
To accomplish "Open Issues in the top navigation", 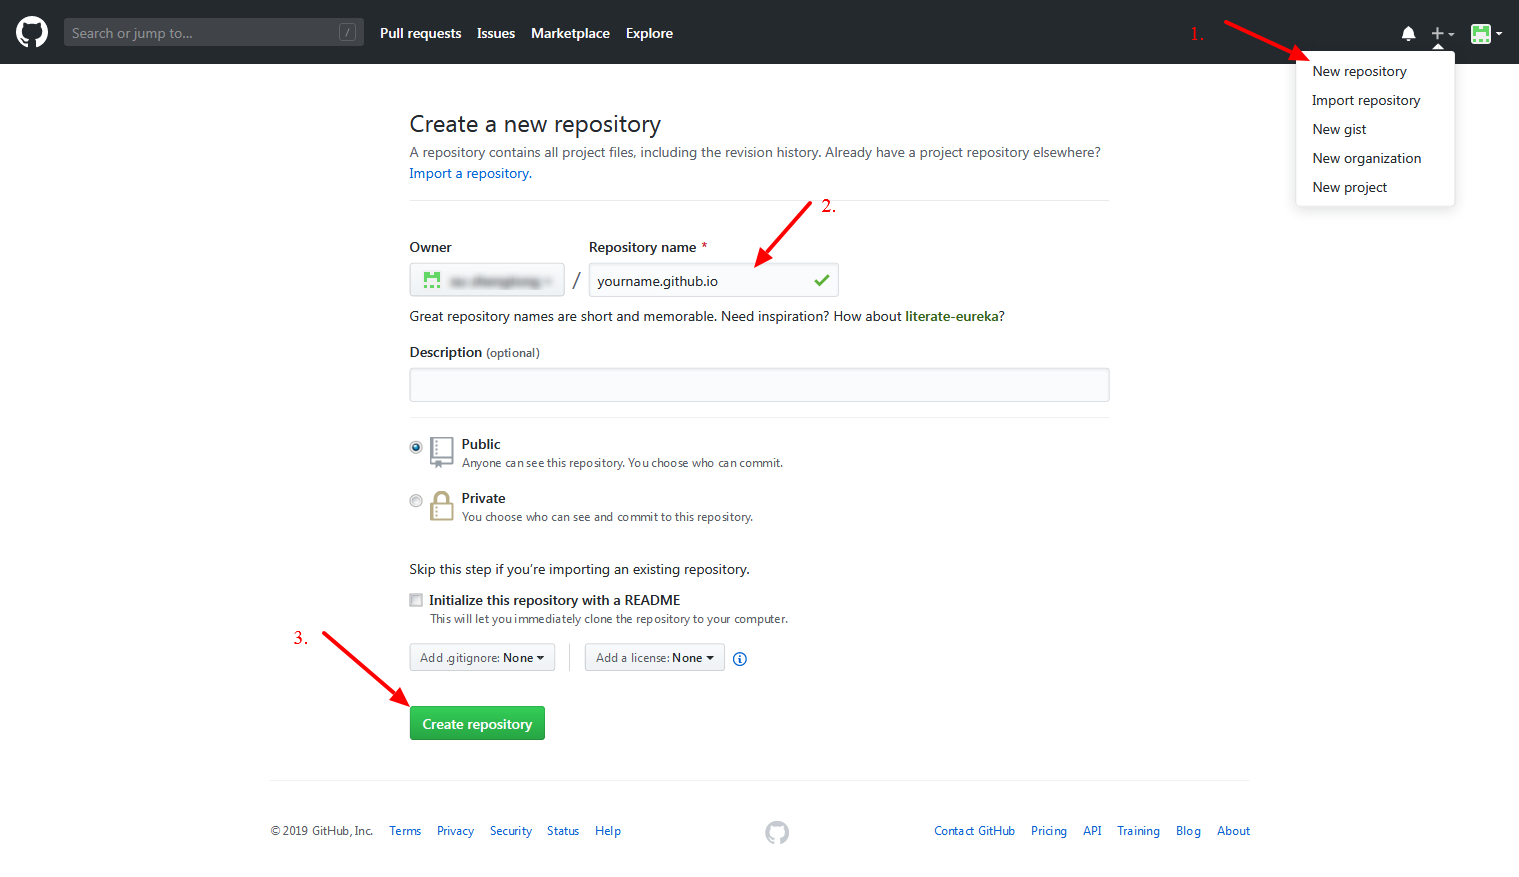I will pyautogui.click(x=496, y=33).
